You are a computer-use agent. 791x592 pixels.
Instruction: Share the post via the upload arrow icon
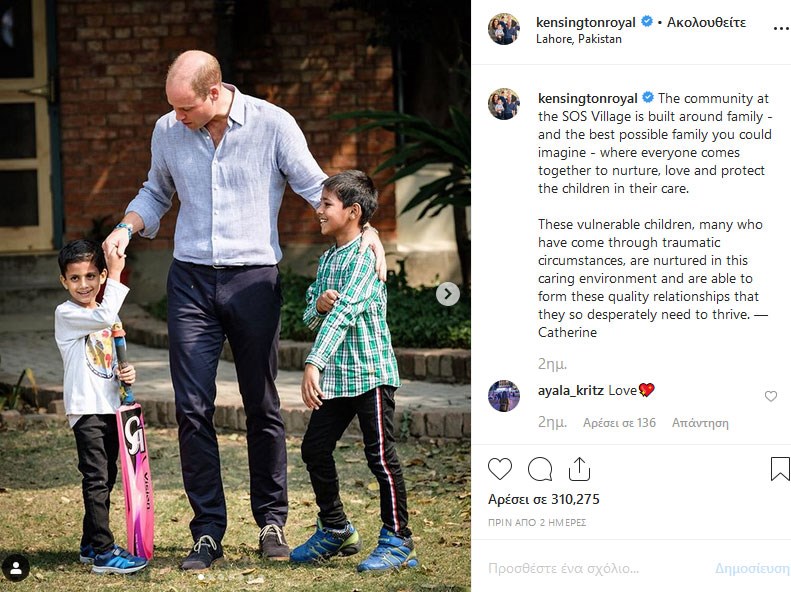tap(579, 468)
